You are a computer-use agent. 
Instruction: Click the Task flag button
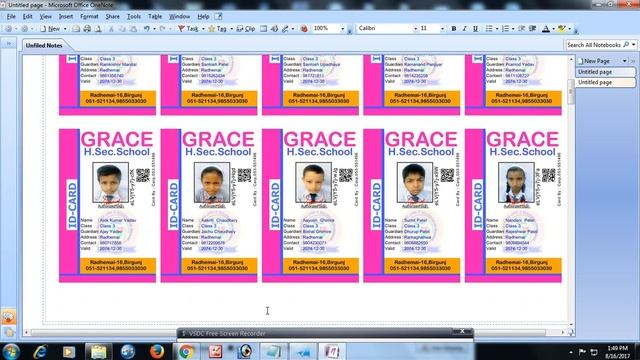(x=188, y=29)
